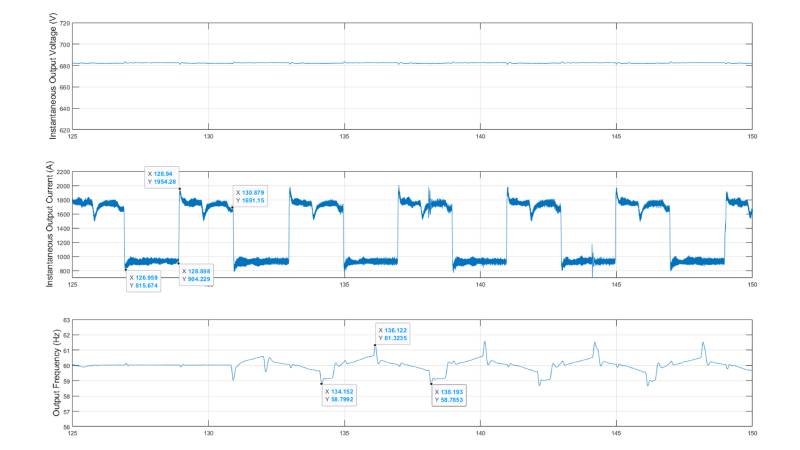Click the data tip showing Y 58.7853
800x450 pixels.
pyautogui.click(x=451, y=395)
